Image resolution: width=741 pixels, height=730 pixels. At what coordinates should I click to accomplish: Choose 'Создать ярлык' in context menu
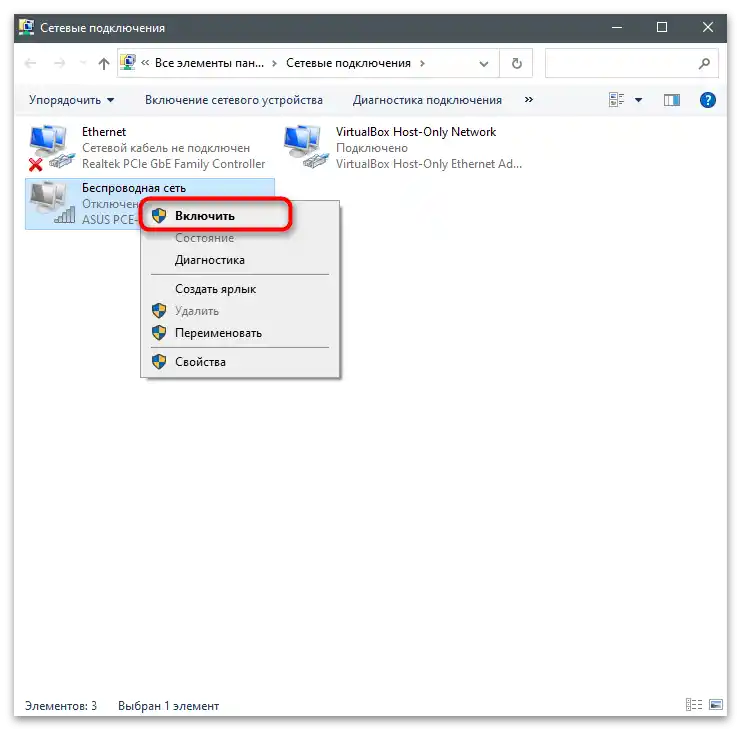tap(240, 289)
